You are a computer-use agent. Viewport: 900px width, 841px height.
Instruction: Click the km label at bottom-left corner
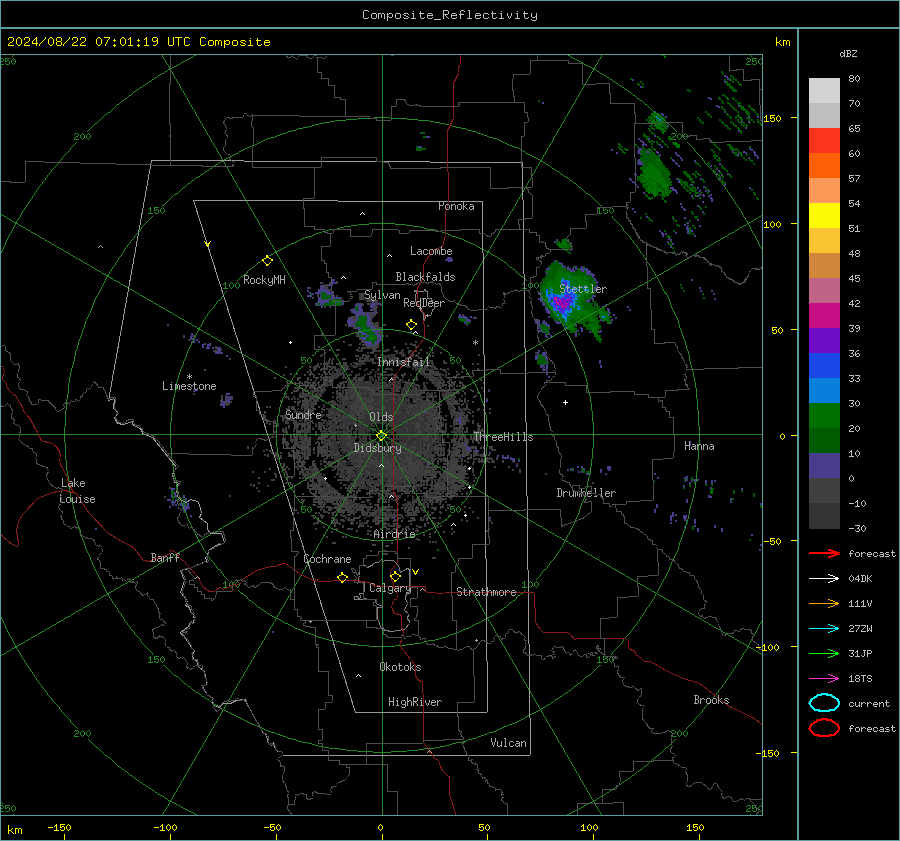(x=14, y=830)
